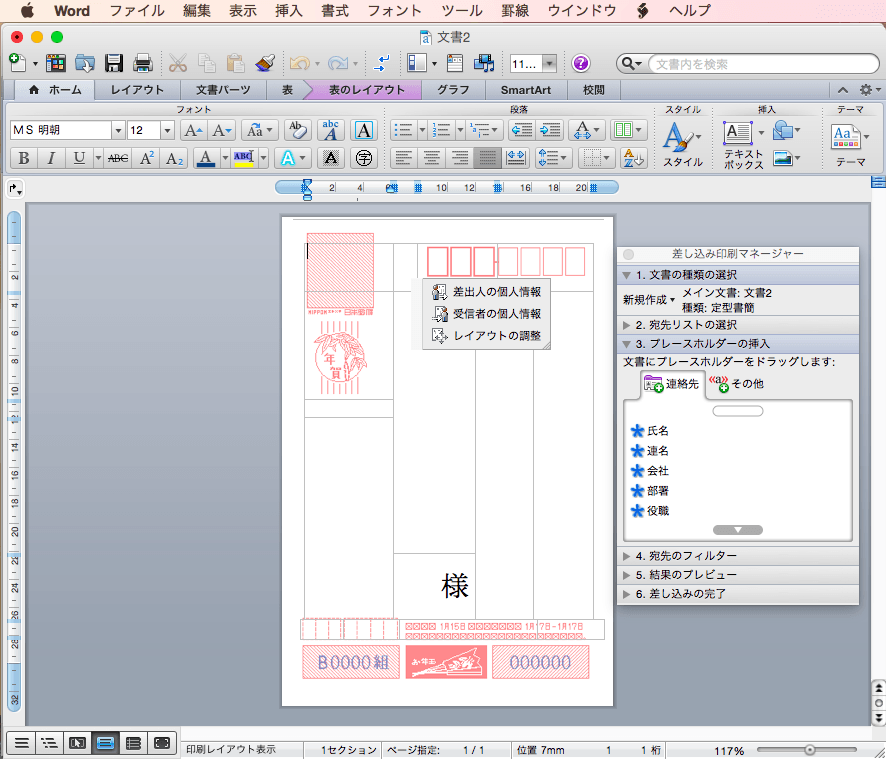This screenshot has width=886, height=759.
Task: Toggle Bold formatting button
Action: click(23, 158)
